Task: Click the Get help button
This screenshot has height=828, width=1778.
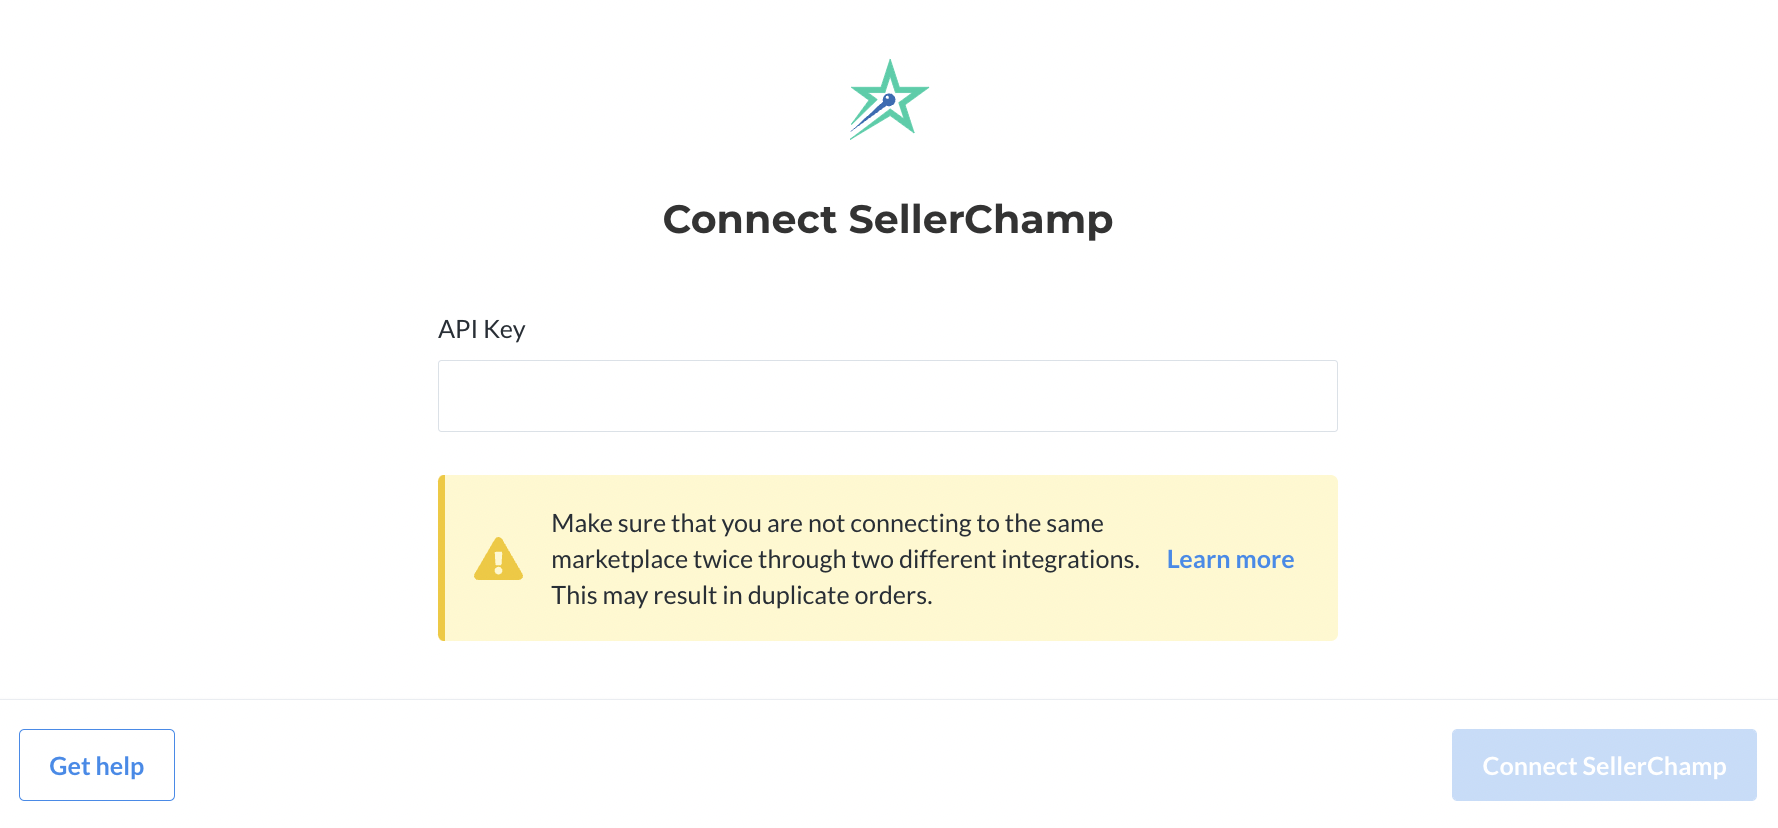Action: coord(97,765)
